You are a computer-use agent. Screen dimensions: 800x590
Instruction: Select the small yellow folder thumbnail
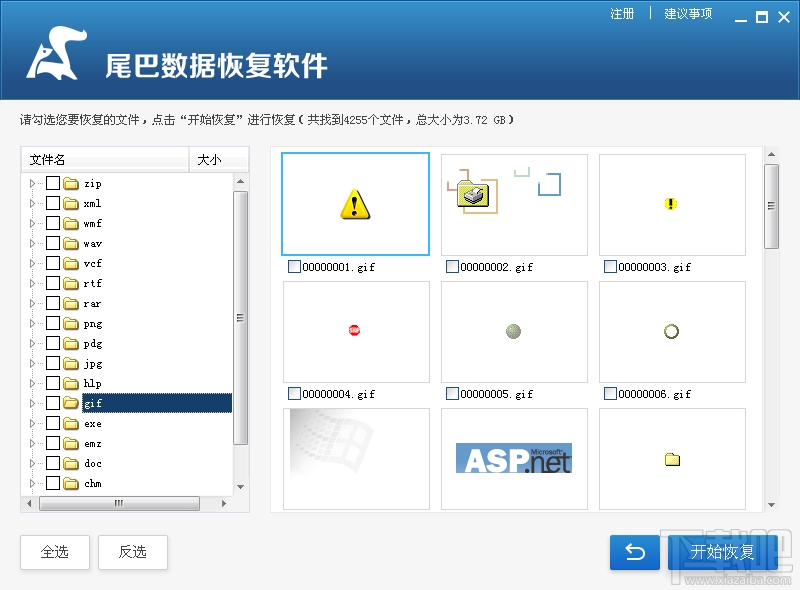click(x=672, y=458)
